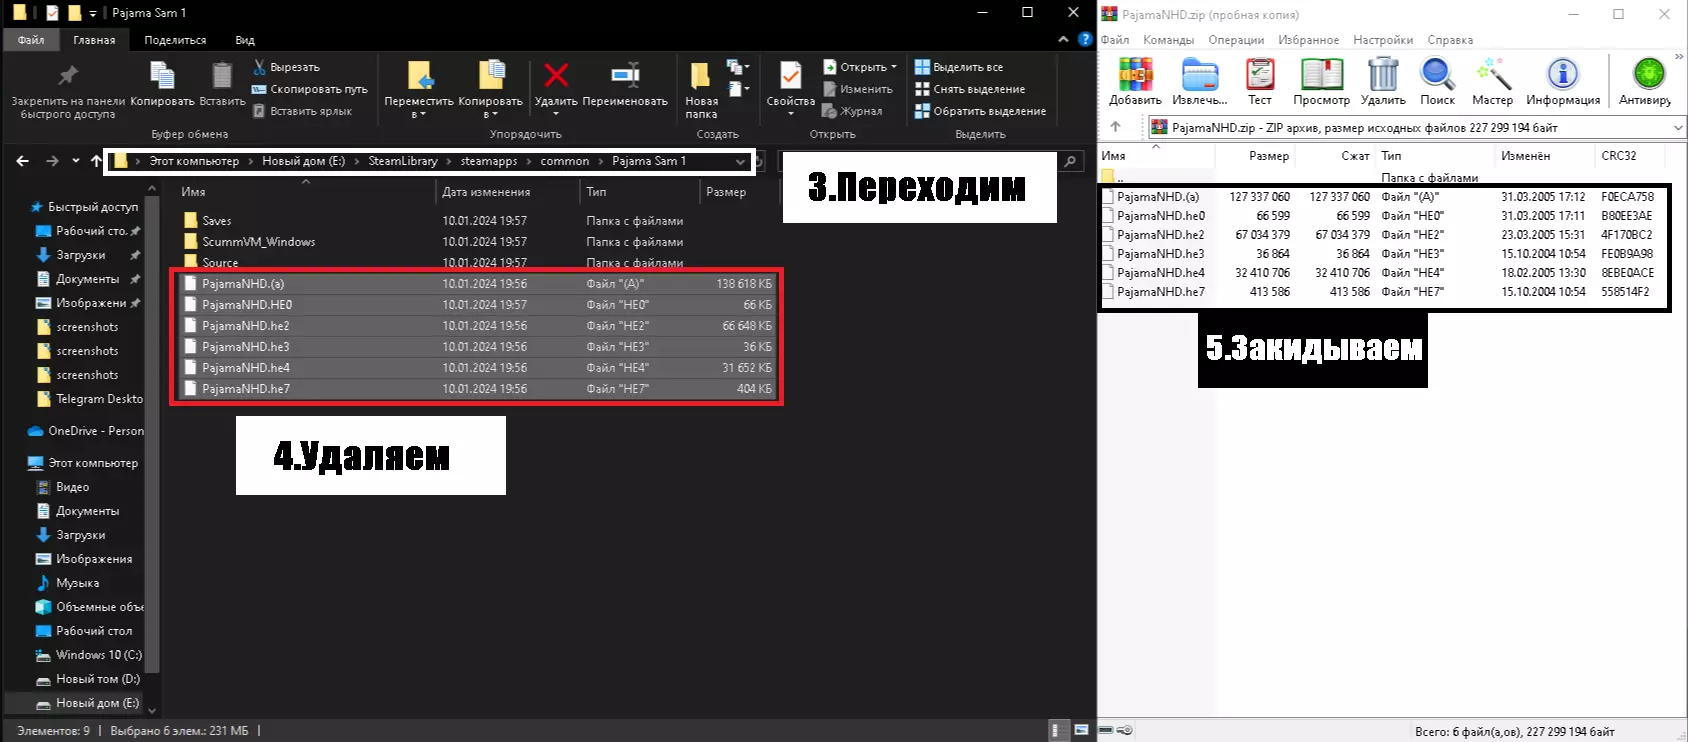Click SteamLibrary in Explorer address bar
Viewport: 1688px width, 742px height.
403,161
